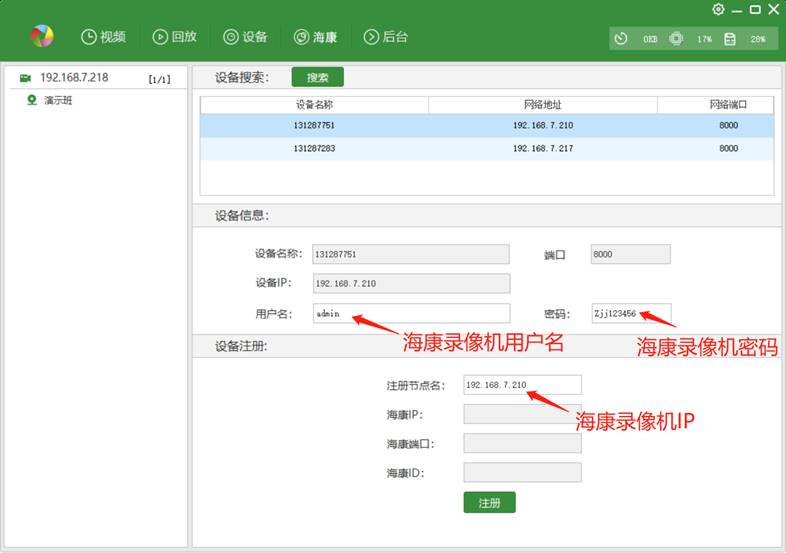The height and width of the screenshot is (553, 786).
Task: Focus the 注册节点名 input field
Action: pos(522,385)
